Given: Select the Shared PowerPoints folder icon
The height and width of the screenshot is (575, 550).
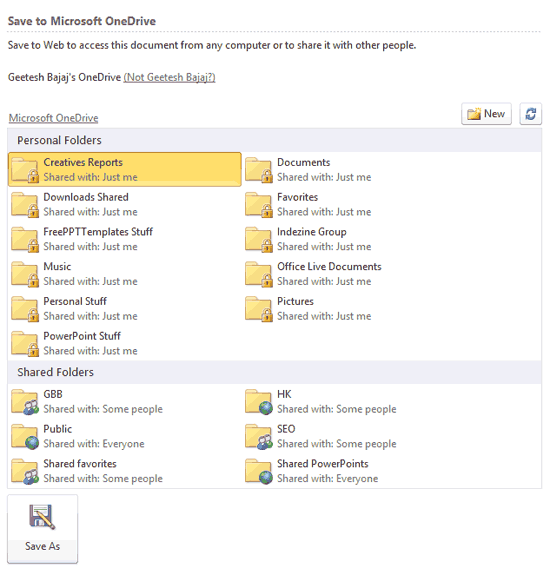Looking at the screenshot, I should [x=259, y=471].
